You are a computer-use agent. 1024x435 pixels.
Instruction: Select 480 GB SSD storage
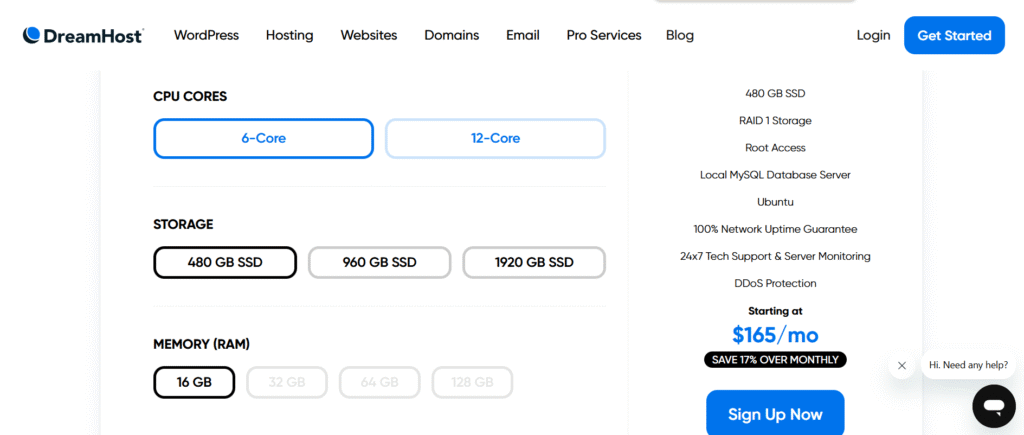[225, 262]
